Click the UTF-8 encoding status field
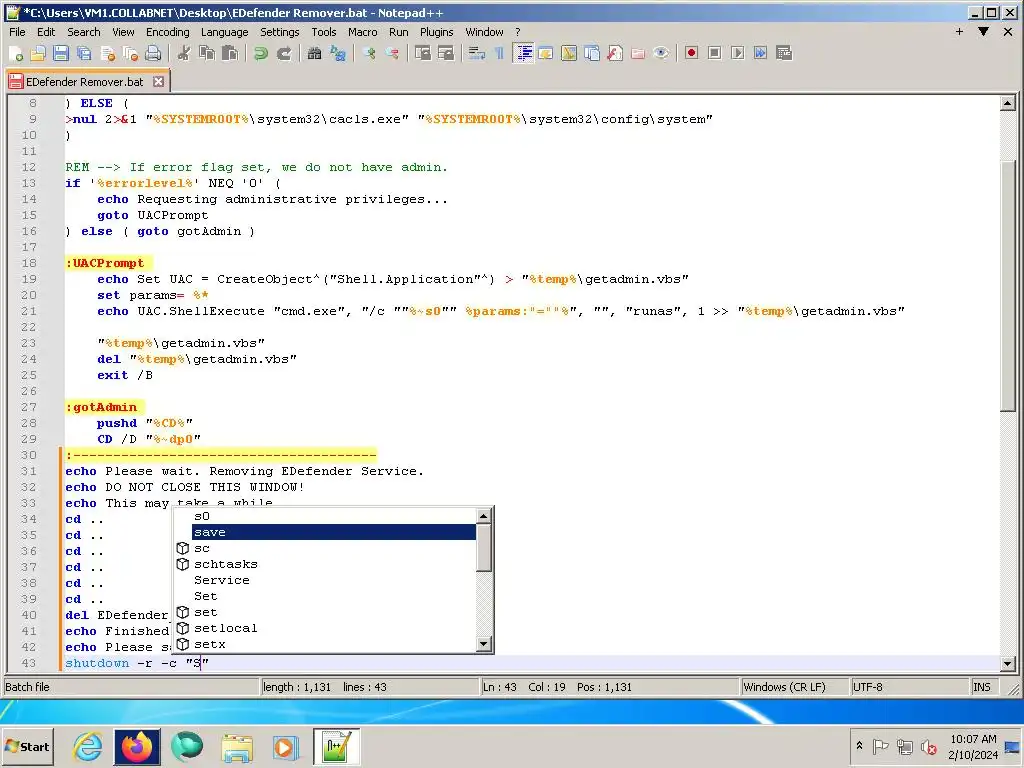Image resolution: width=1024 pixels, height=768 pixels. (x=909, y=687)
